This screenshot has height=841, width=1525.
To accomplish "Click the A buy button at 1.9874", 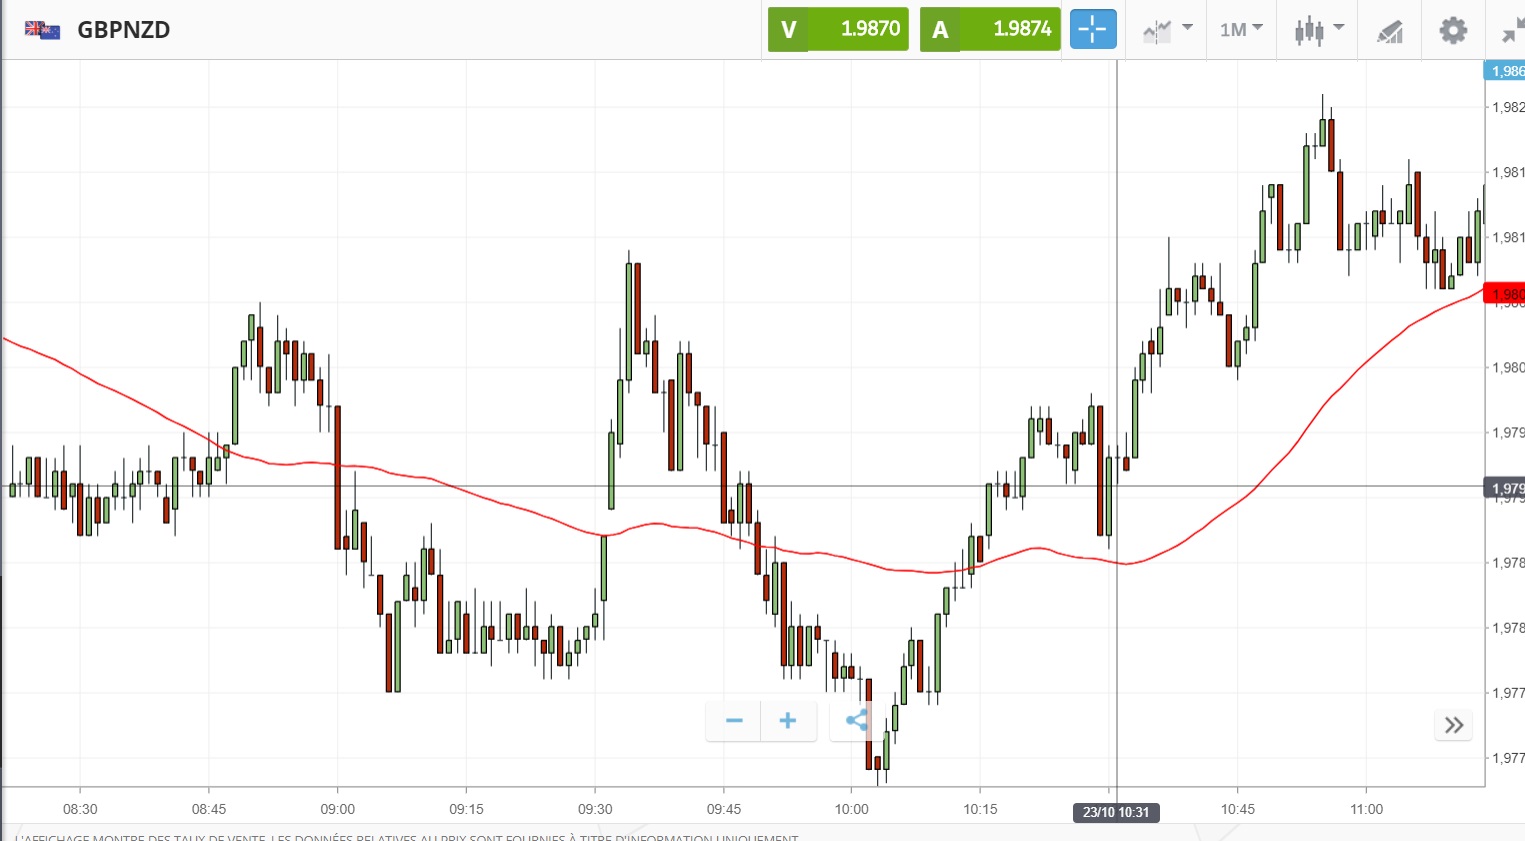I will click(990, 29).
